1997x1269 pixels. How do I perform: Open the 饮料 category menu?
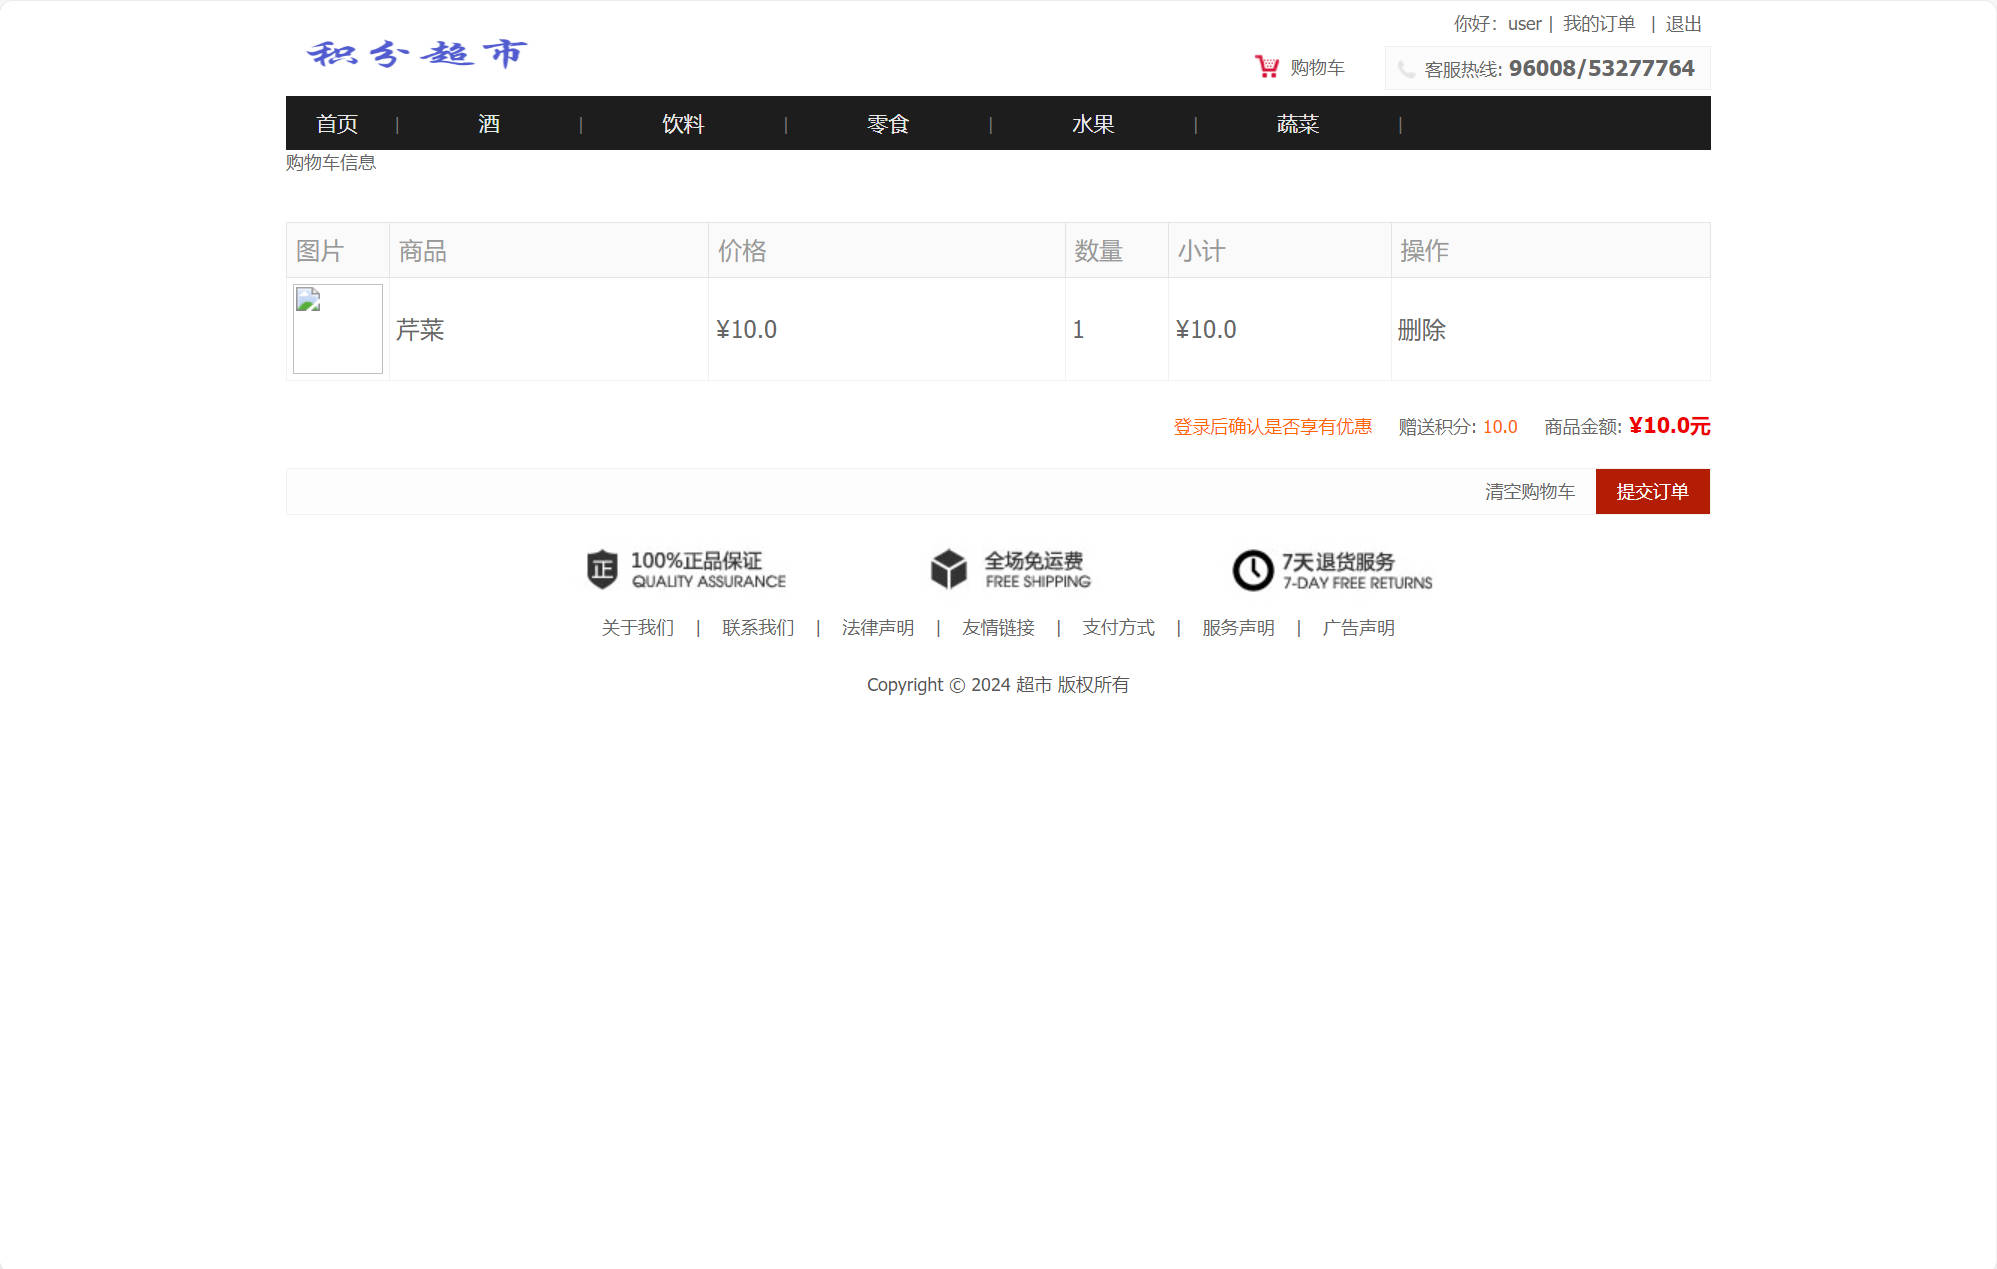pos(684,123)
